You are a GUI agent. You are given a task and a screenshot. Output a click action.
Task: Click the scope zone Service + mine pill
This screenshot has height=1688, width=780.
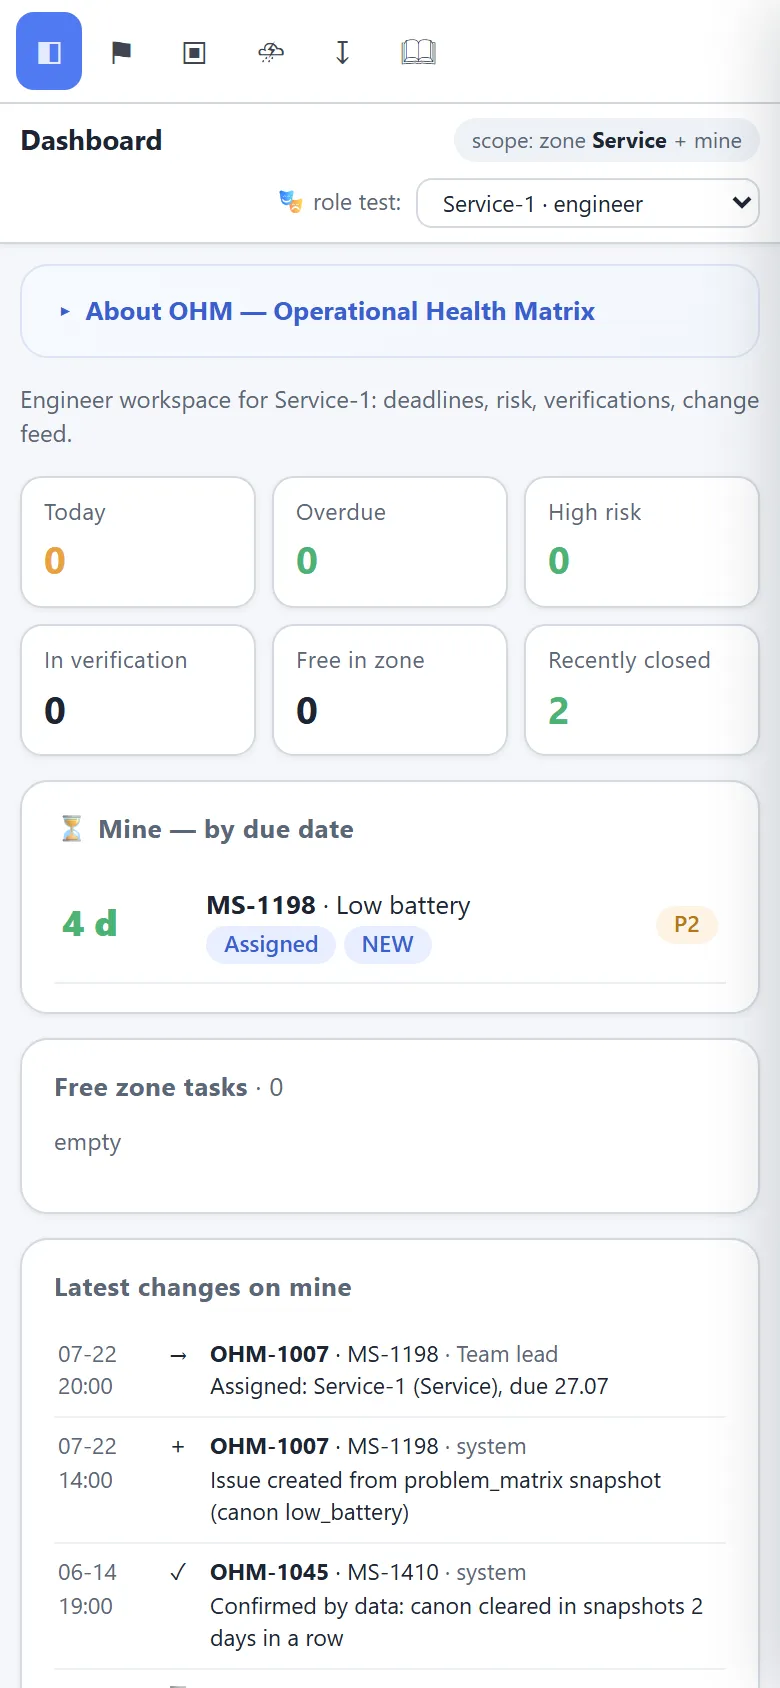coord(607,141)
